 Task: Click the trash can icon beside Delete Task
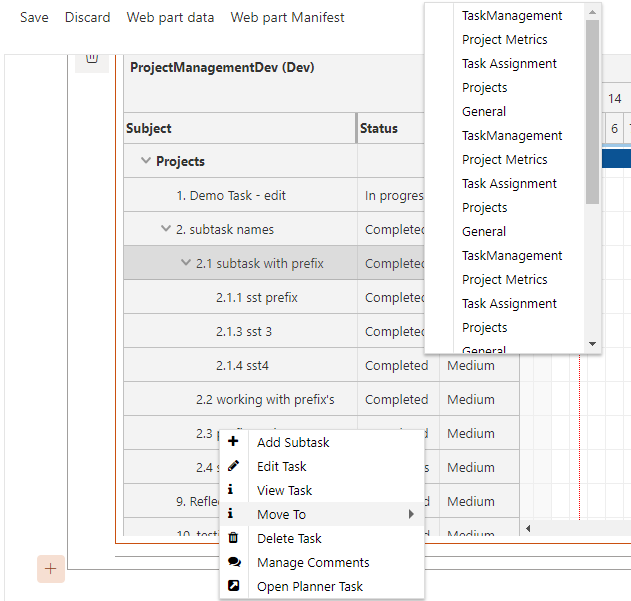point(233,537)
